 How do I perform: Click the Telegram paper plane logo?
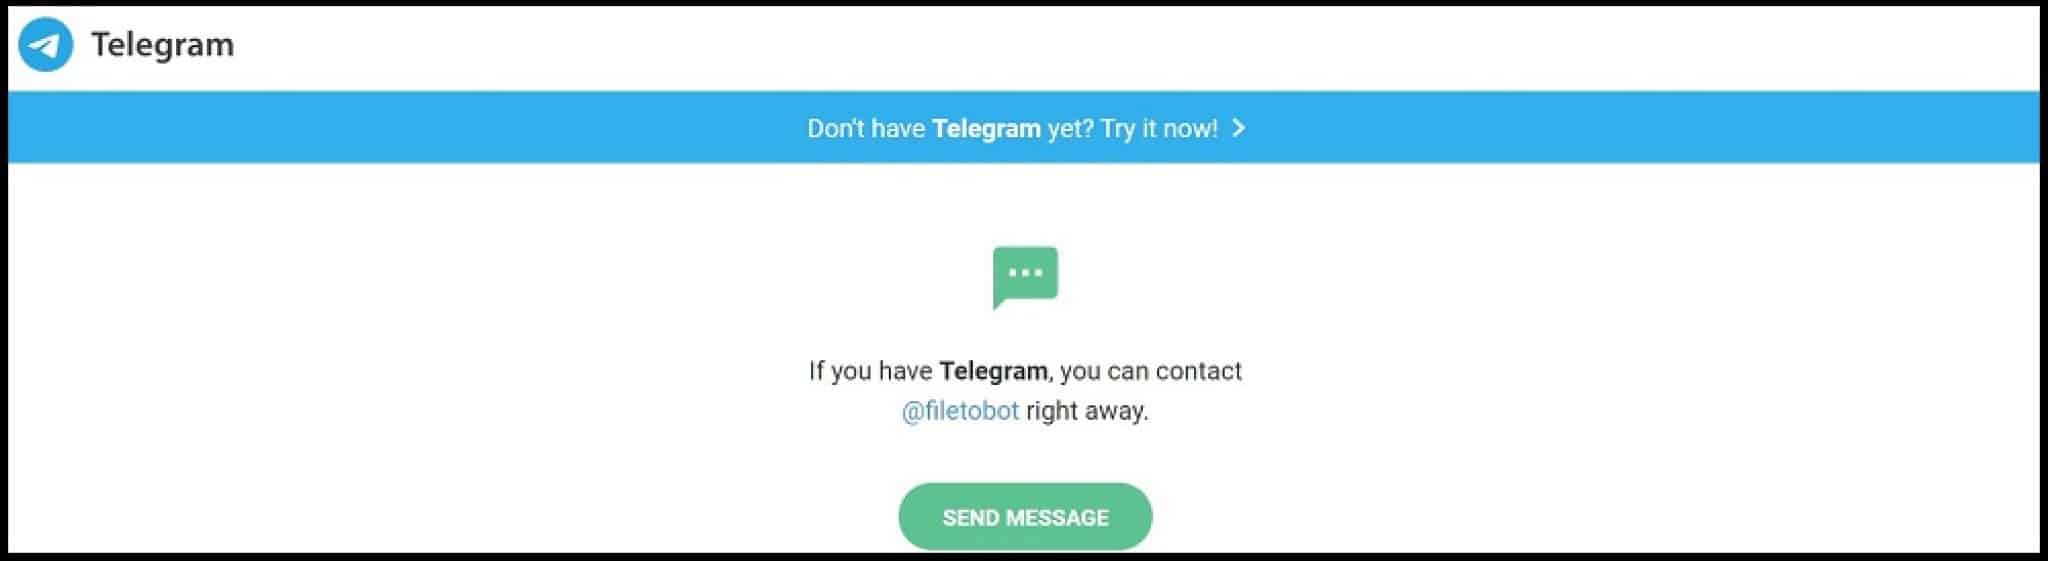click(x=46, y=45)
